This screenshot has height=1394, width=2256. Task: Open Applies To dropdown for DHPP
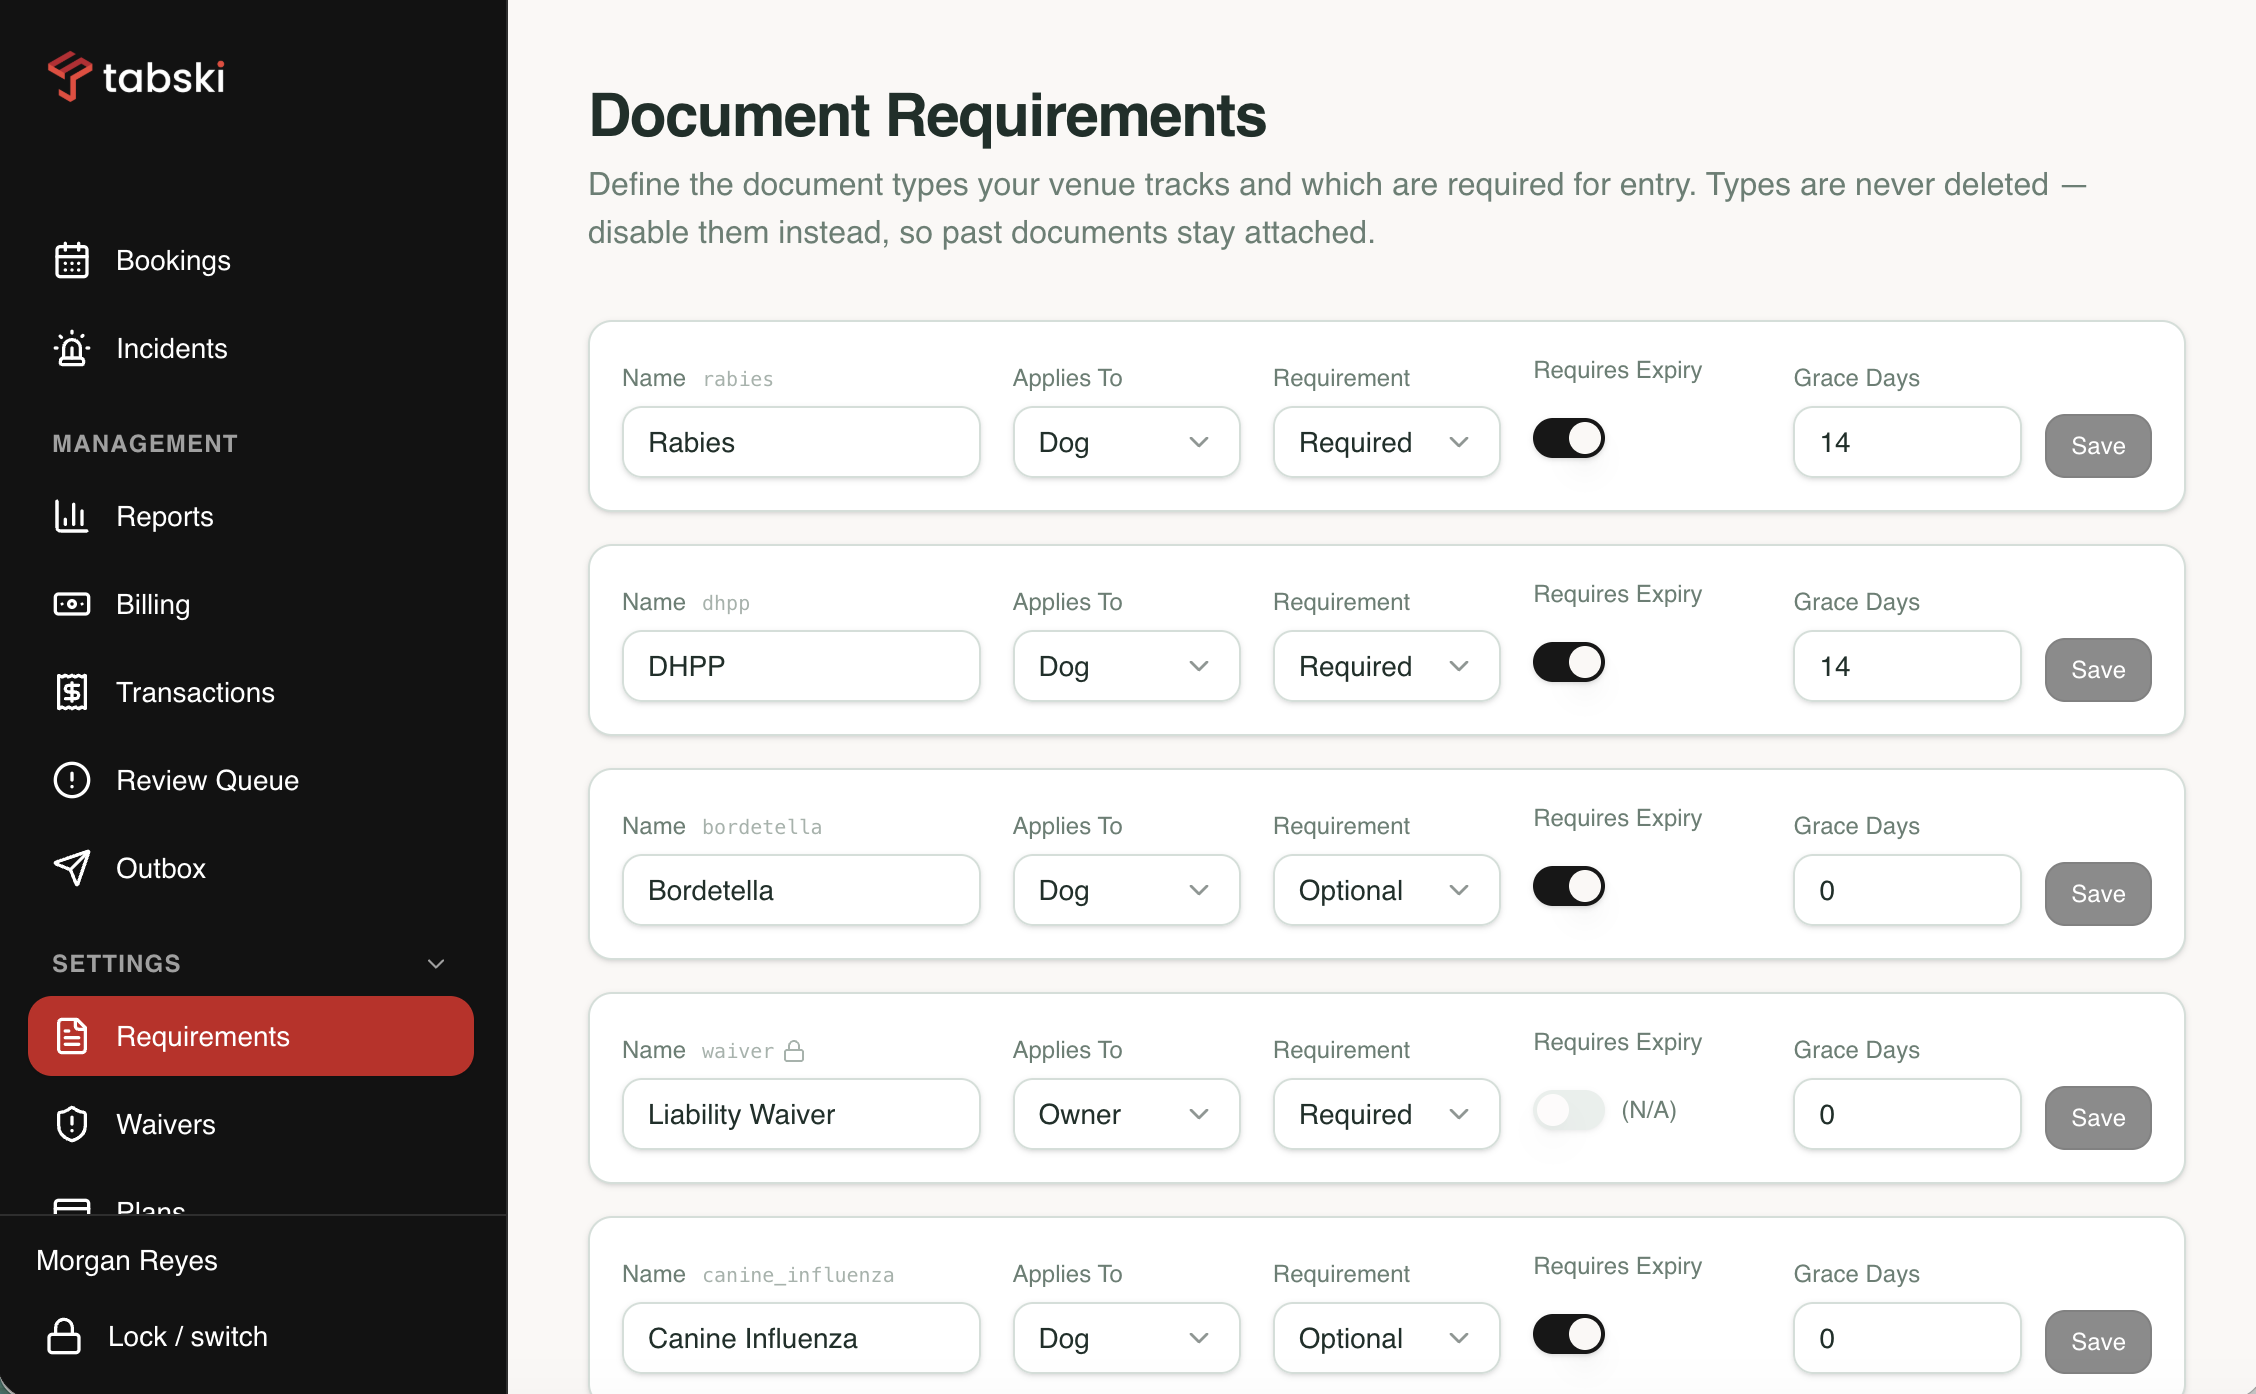(1126, 666)
